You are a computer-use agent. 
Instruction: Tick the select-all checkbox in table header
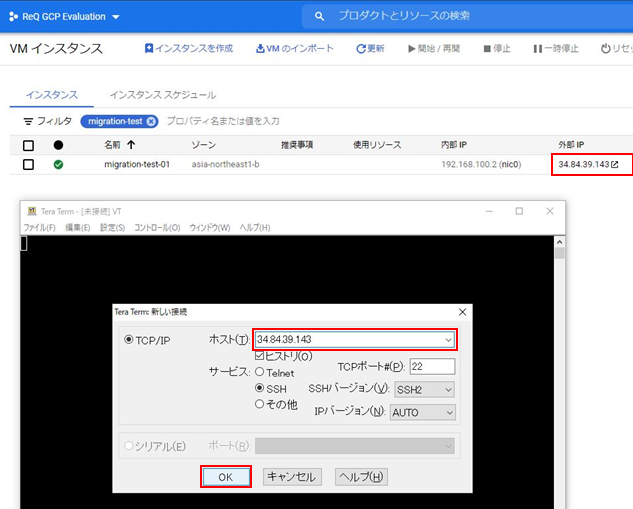pyautogui.click(x=28, y=145)
